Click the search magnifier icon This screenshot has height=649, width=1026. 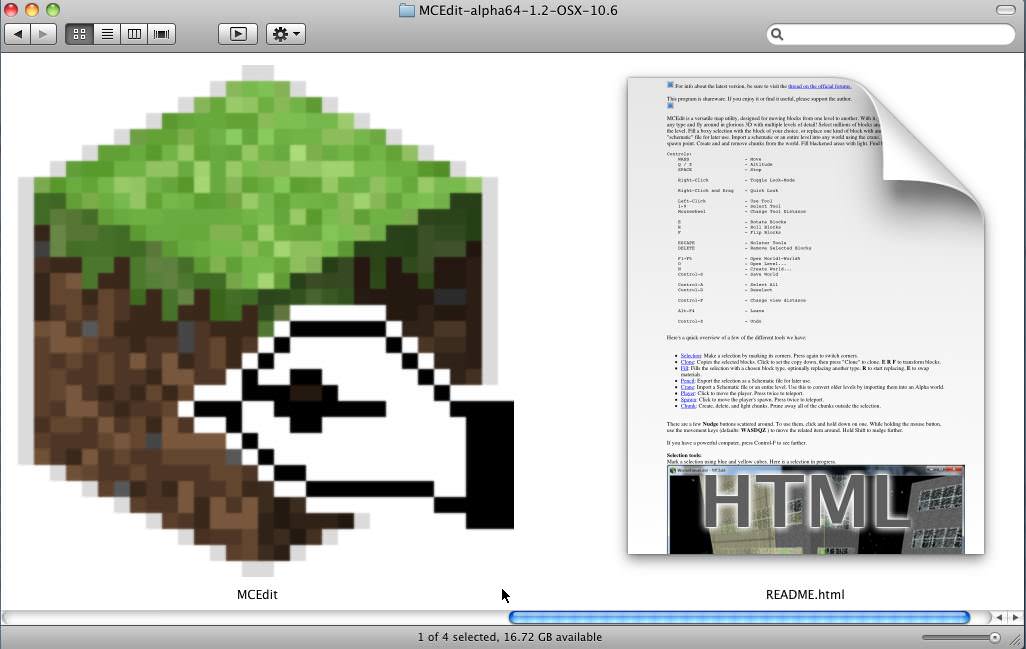pyautogui.click(x=777, y=34)
